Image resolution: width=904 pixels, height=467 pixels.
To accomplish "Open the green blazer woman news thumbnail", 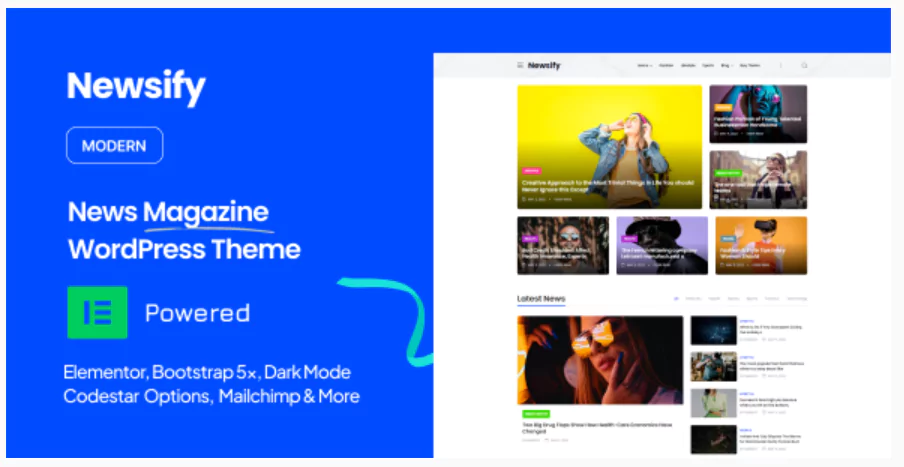I will coord(714,402).
